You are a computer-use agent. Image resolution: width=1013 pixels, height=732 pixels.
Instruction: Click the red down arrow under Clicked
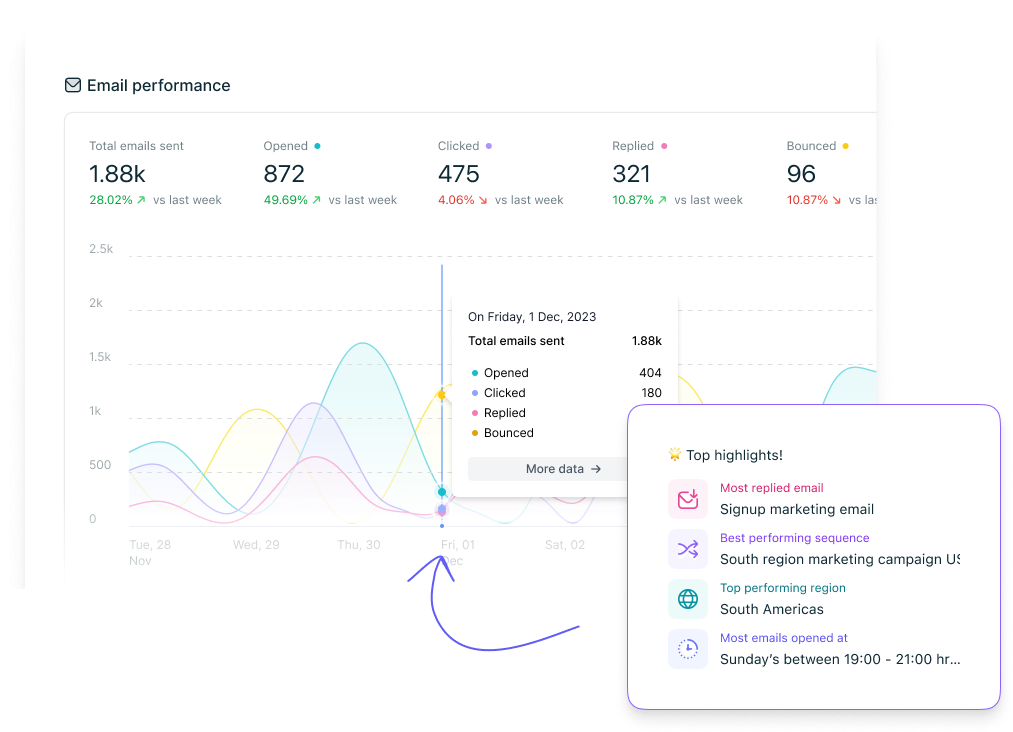click(x=483, y=200)
